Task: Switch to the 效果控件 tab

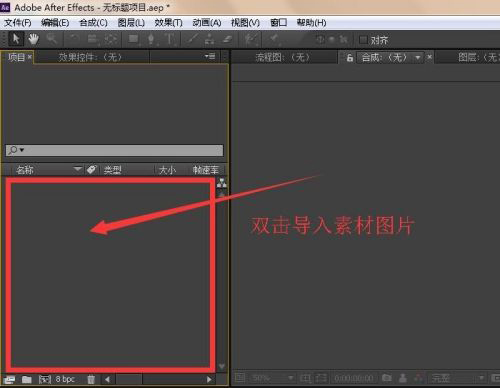Action: coord(90,57)
